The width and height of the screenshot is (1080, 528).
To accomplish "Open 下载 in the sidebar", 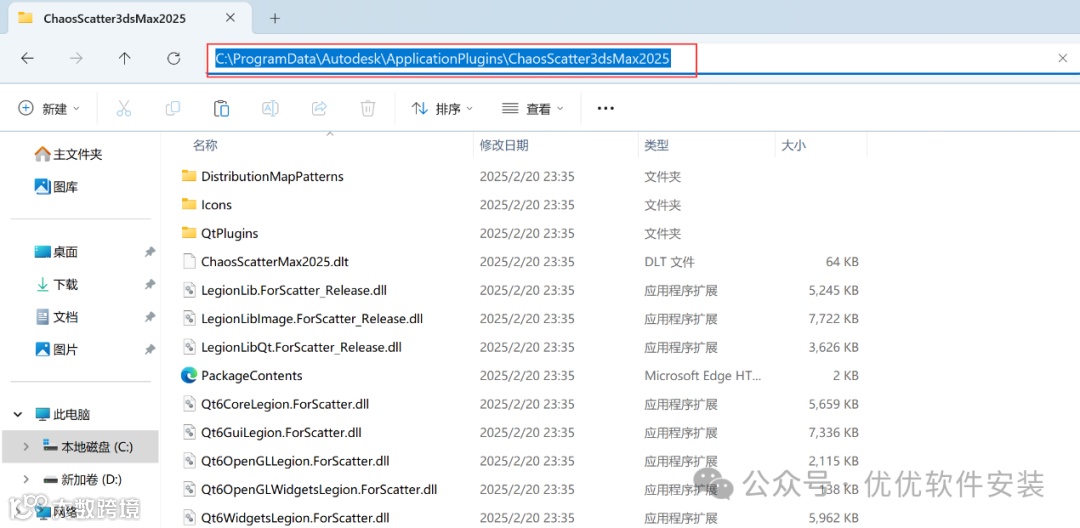I will click(x=56, y=284).
